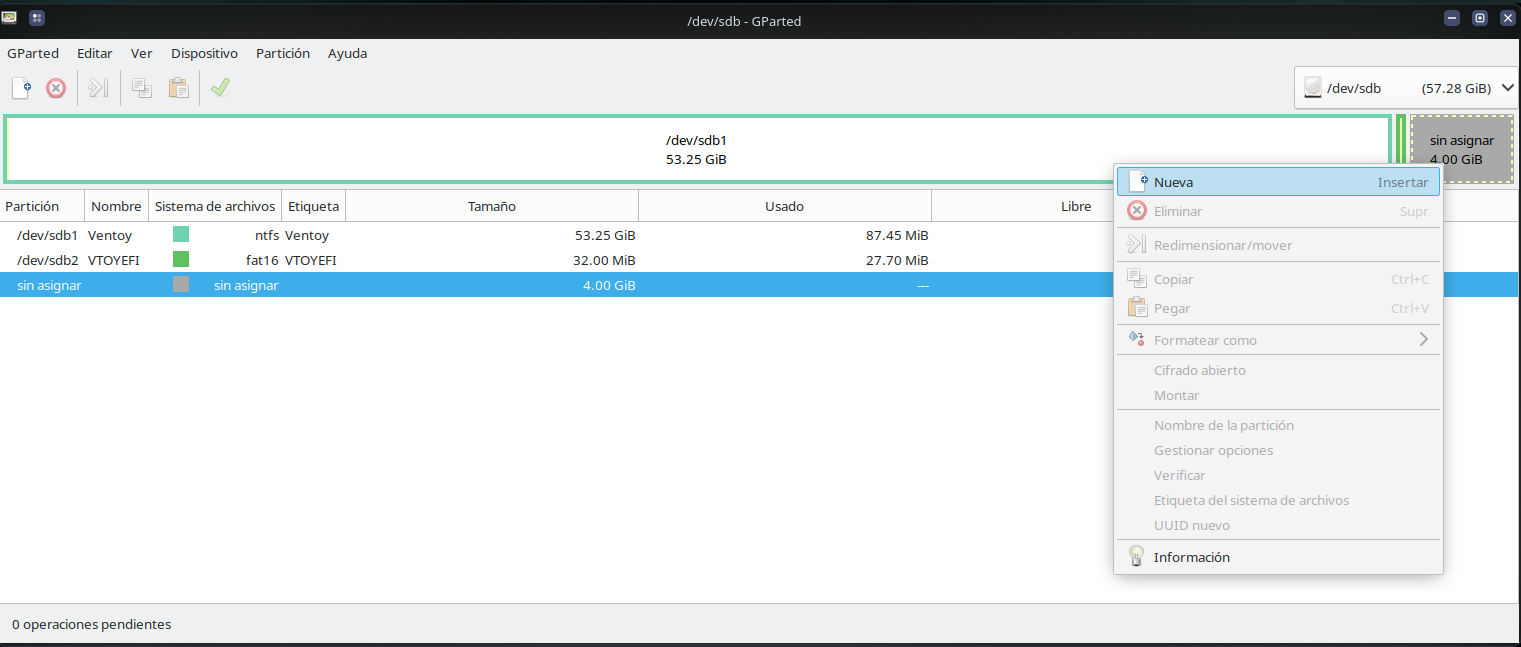The height and width of the screenshot is (647, 1521).
Task: Click the 27.70 MiB used cell
Action: click(x=897, y=260)
